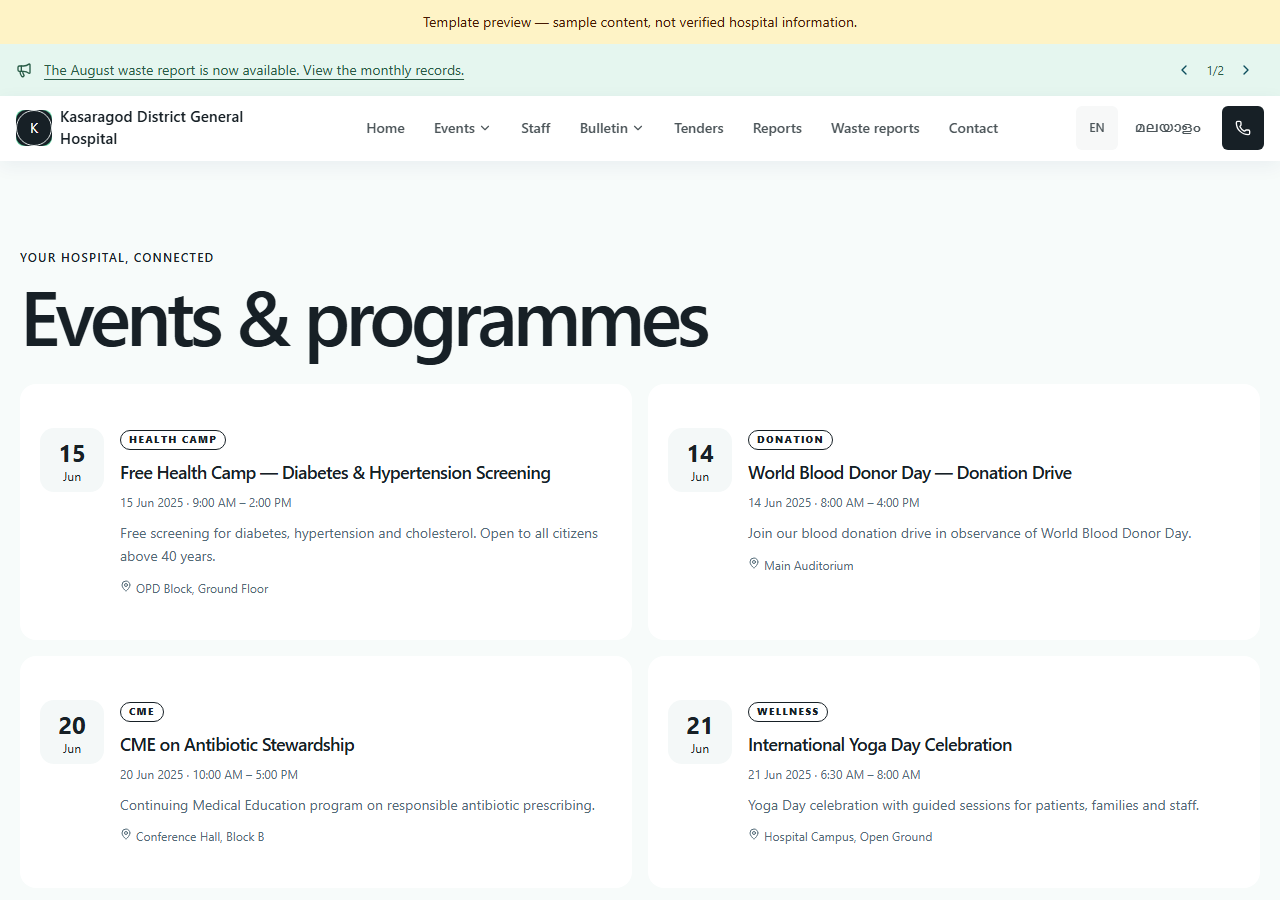The image size is (1280, 900).
Task: Click the HEALTH CAMP category tag
Action: tap(173, 440)
